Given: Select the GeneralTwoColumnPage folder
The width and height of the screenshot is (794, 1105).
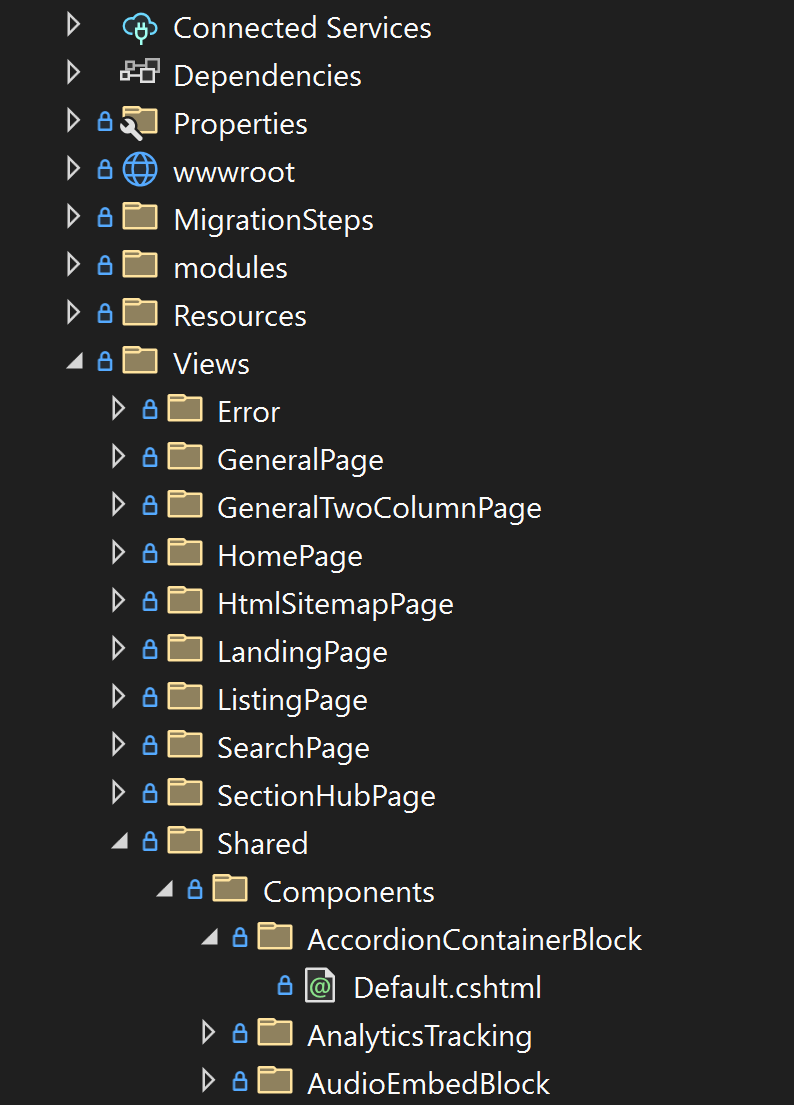Looking at the screenshot, I should [x=379, y=508].
